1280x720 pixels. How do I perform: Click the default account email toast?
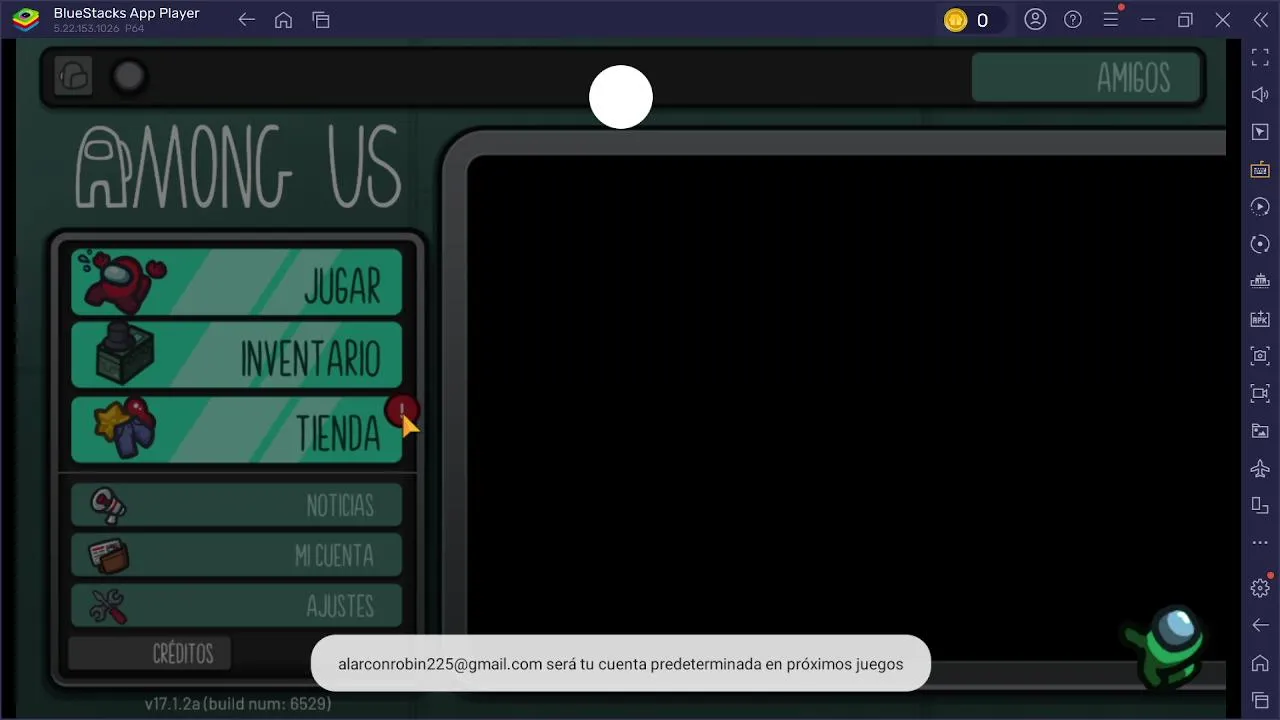click(x=620, y=663)
